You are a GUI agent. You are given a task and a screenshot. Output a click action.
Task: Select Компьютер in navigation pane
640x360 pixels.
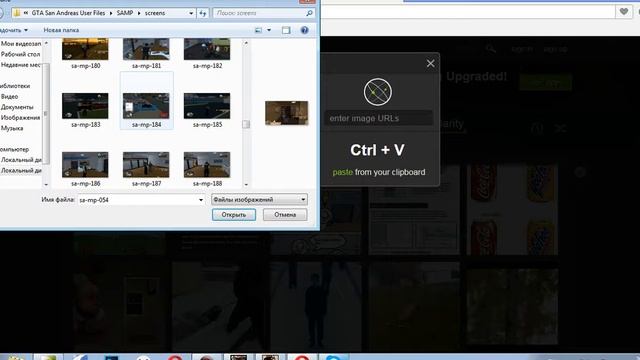point(15,150)
